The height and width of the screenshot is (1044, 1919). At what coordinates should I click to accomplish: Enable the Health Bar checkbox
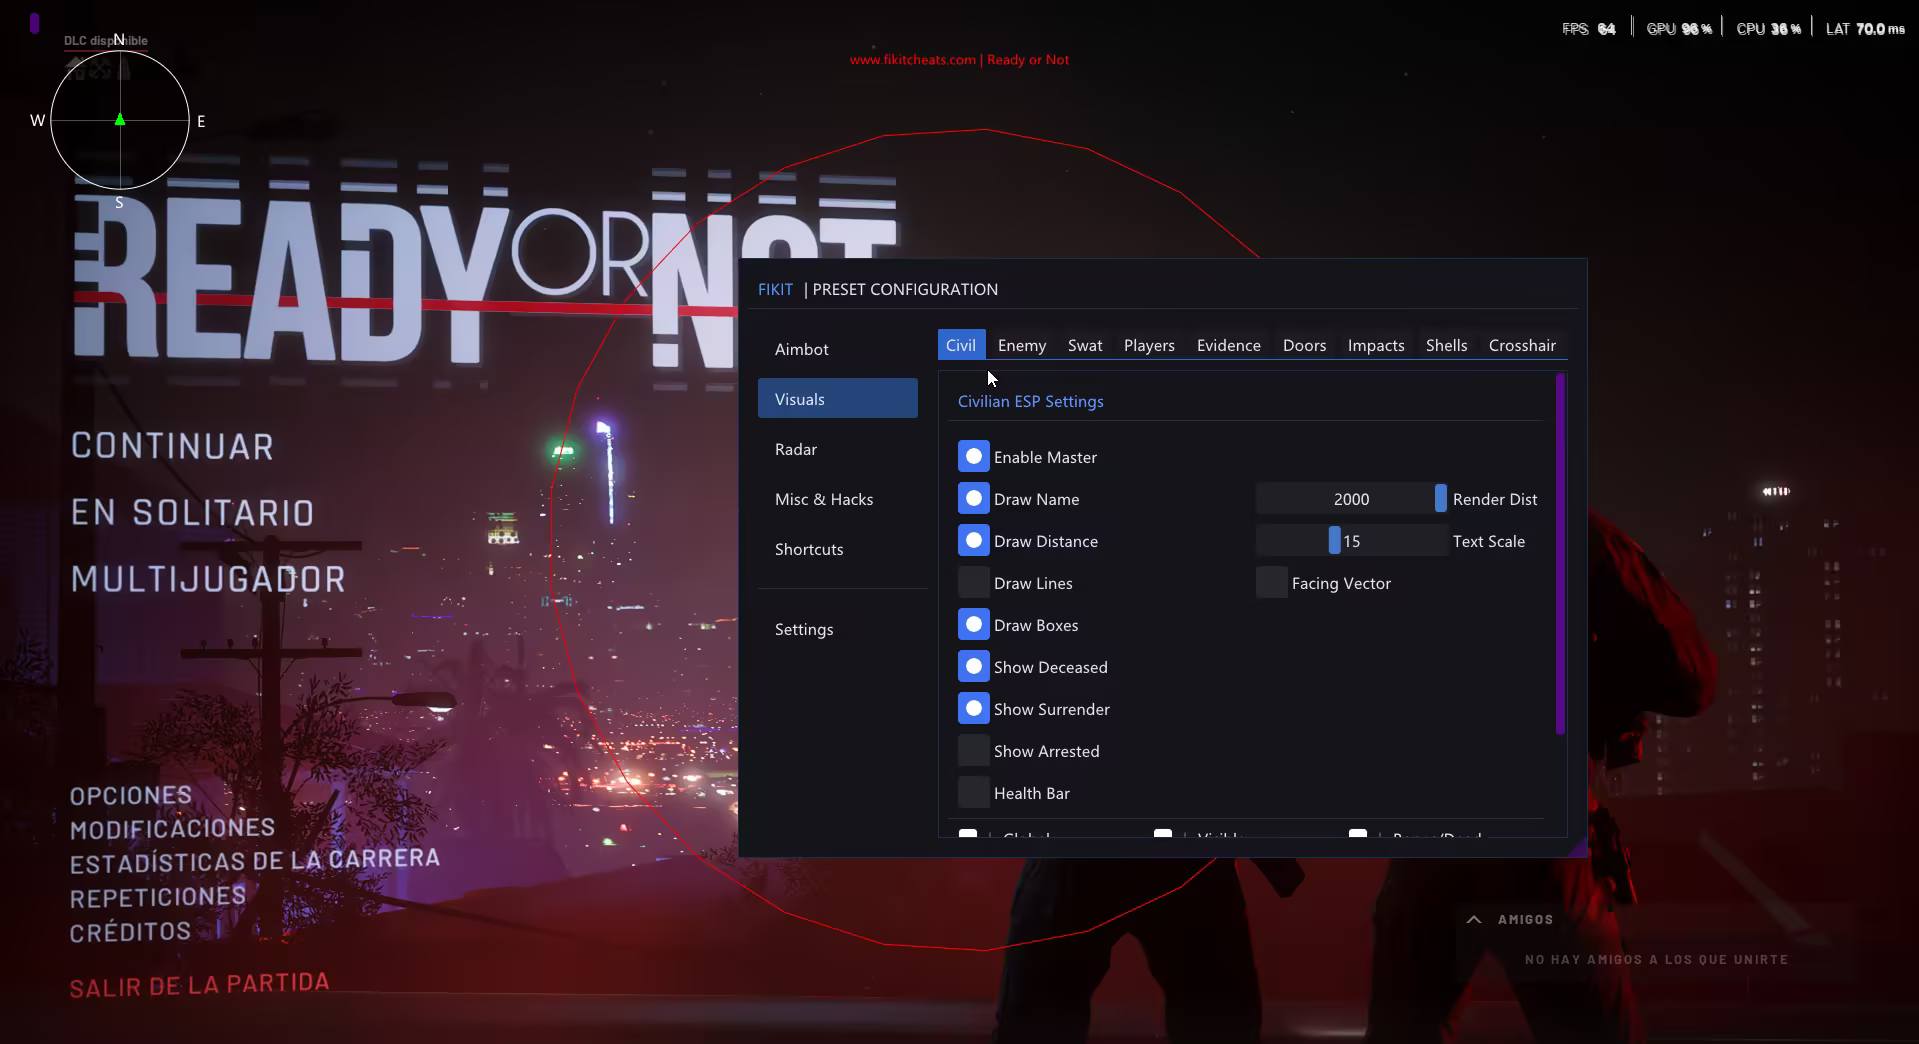coord(973,793)
